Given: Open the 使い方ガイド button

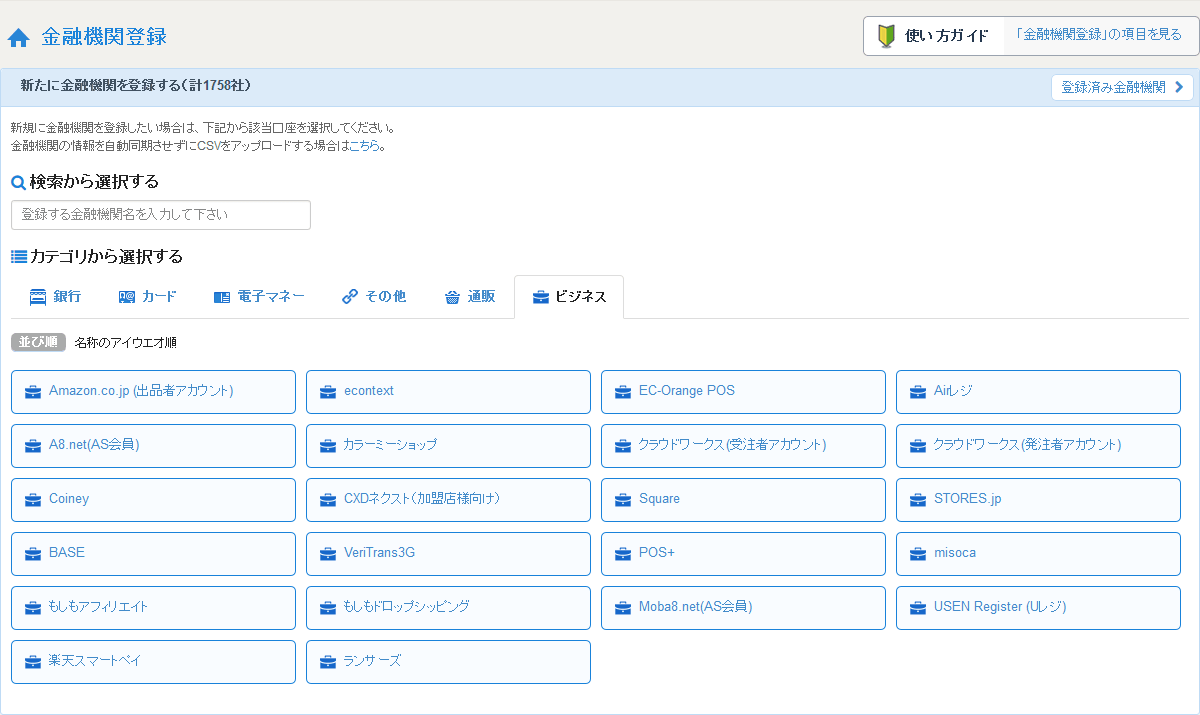Looking at the screenshot, I should pos(934,36).
